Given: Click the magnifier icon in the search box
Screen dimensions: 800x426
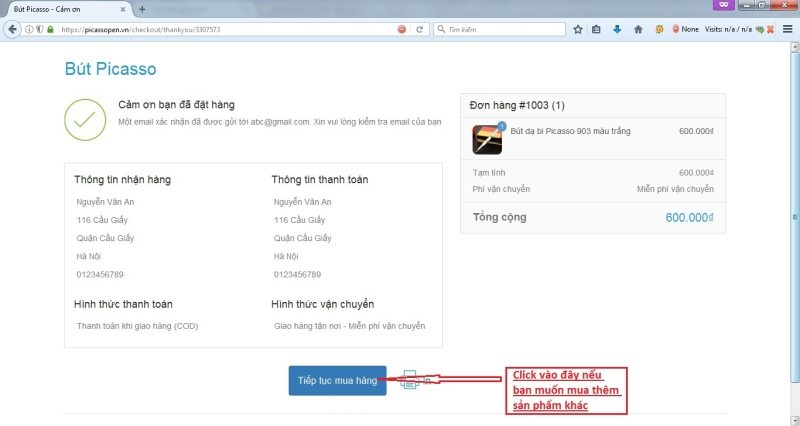Looking at the screenshot, I should click(441, 30).
